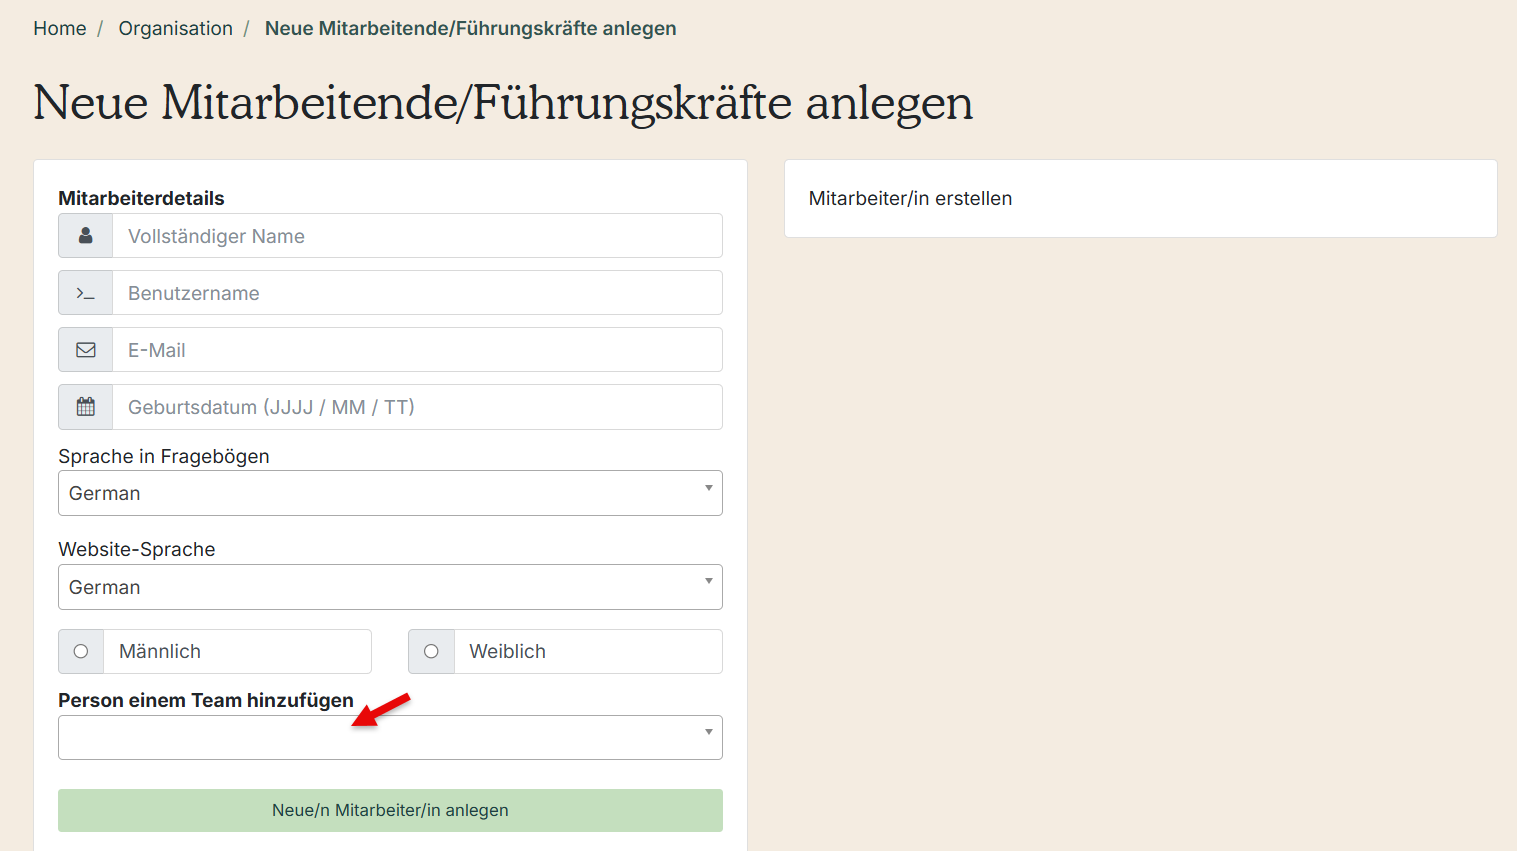Open the Website-Sprache dropdown

coord(390,587)
